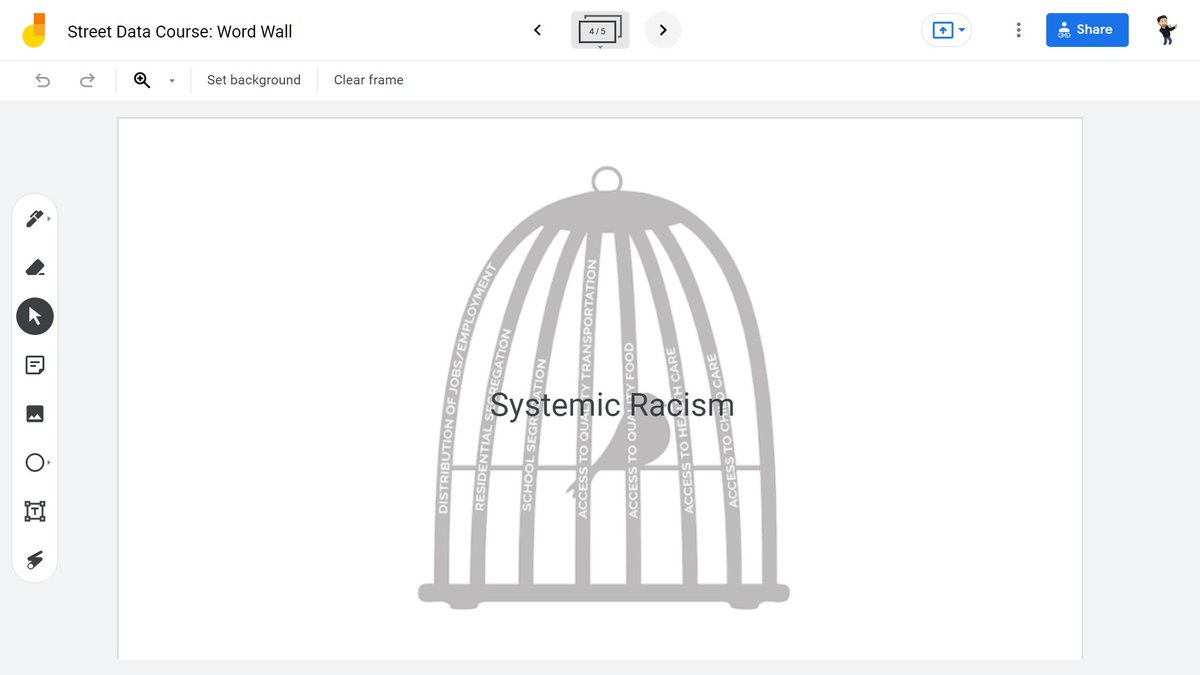This screenshot has height=675, width=1200.
Task: Select the Circle shape tool
Action: click(x=35, y=462)
